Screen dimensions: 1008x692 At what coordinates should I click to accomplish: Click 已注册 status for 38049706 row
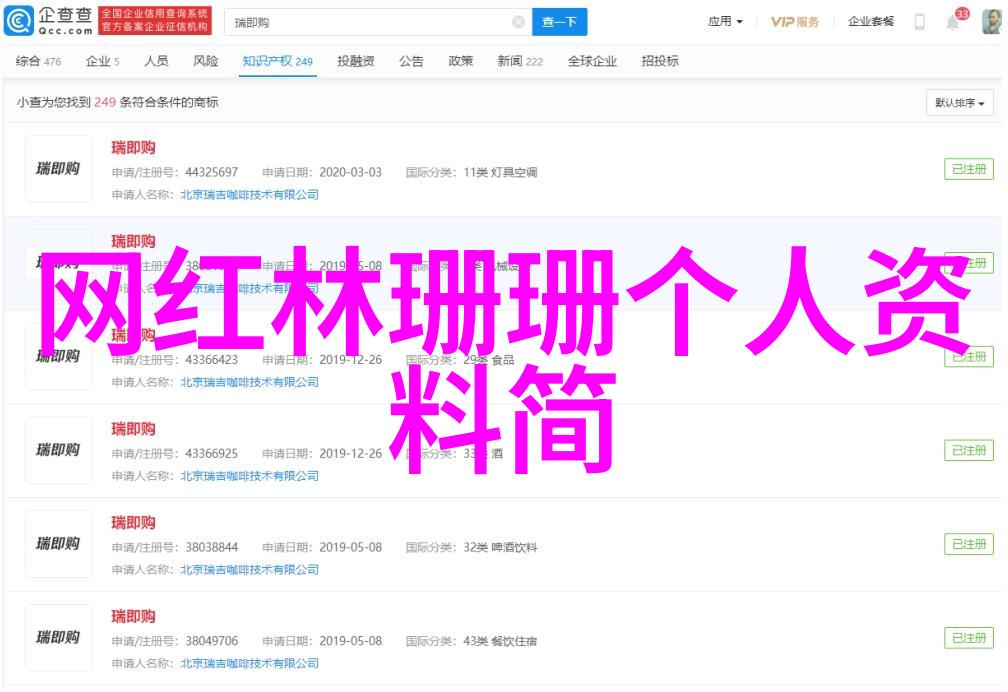[969, 638]
